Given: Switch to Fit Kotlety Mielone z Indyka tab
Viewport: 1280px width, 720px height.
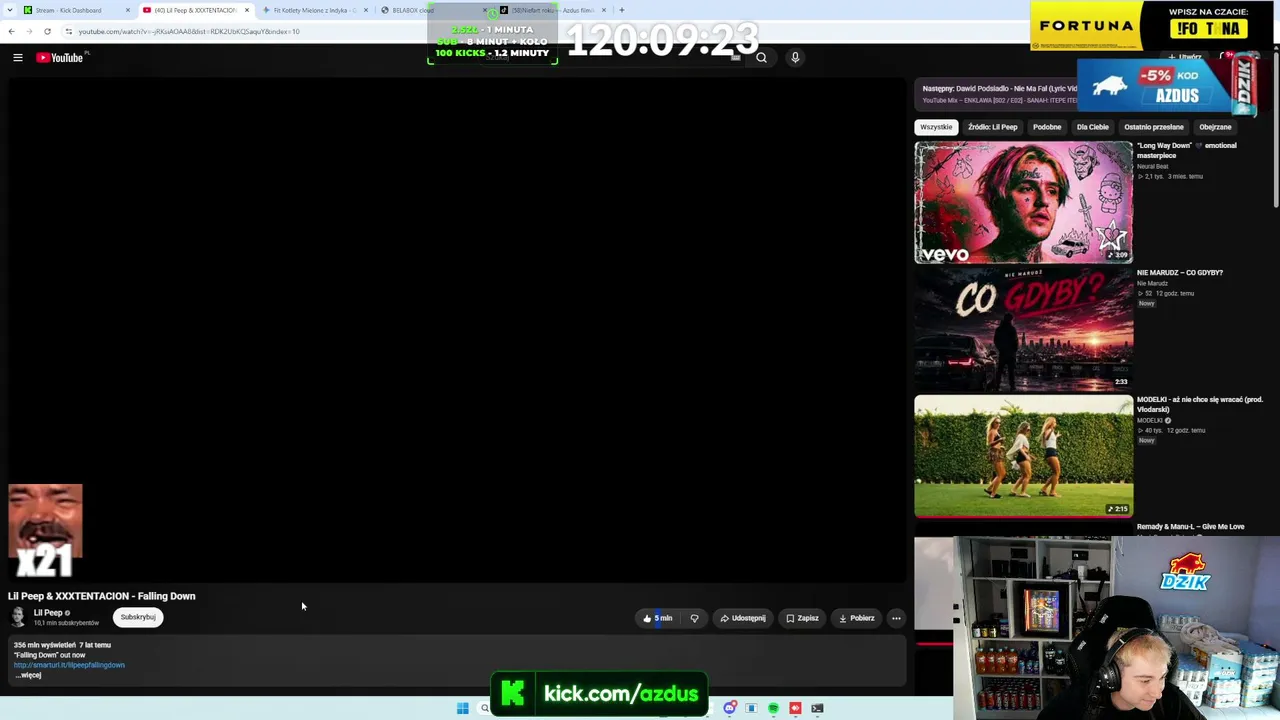Looking at the screenshot, I should pos(315,10).
